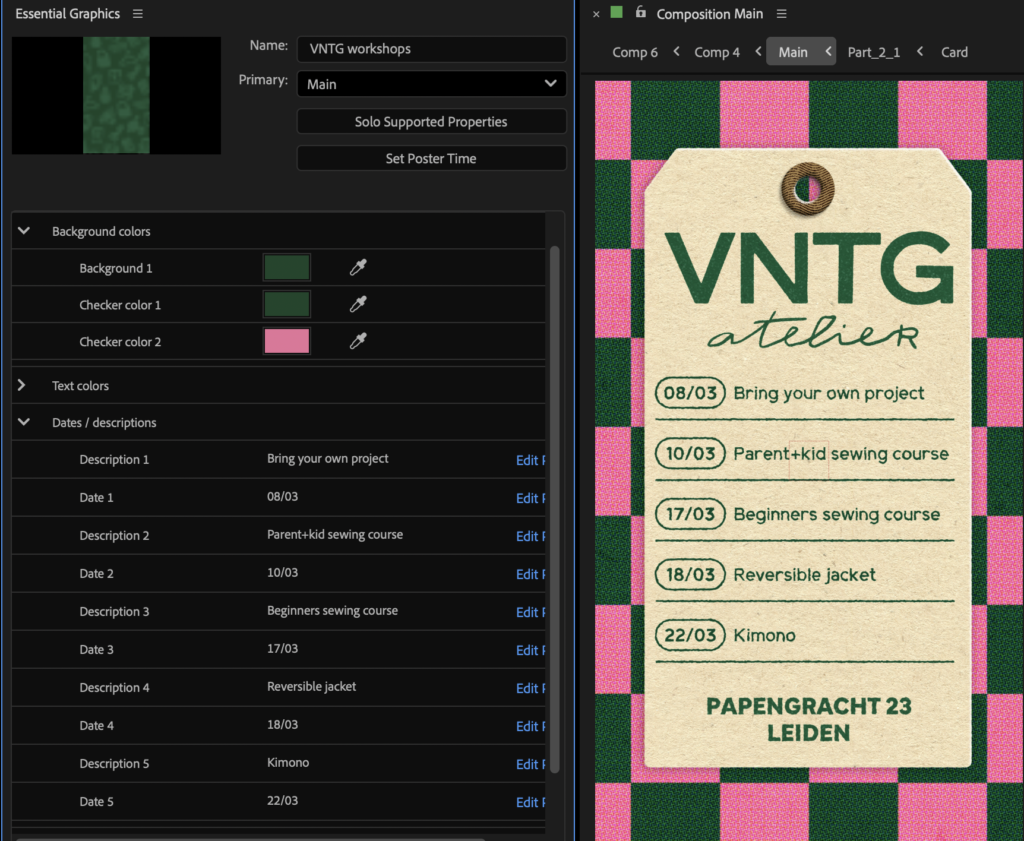Image resolution: width=1024 pixels, height=841 pixels.
Task: Collapse the Dates / descriptions group
Action: pos(24,423)
